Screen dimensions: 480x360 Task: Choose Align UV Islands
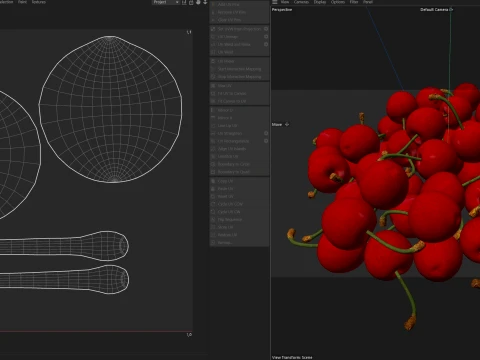point(239,149)
